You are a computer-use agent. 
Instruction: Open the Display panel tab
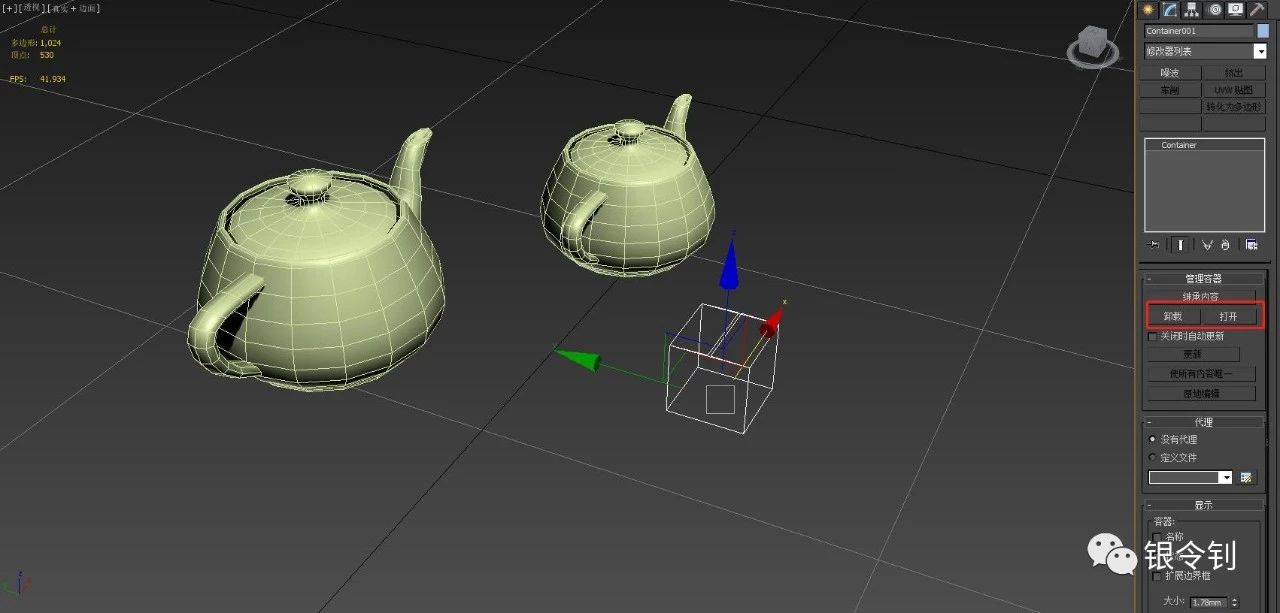pyautogui.click(x=1236, y=9)
